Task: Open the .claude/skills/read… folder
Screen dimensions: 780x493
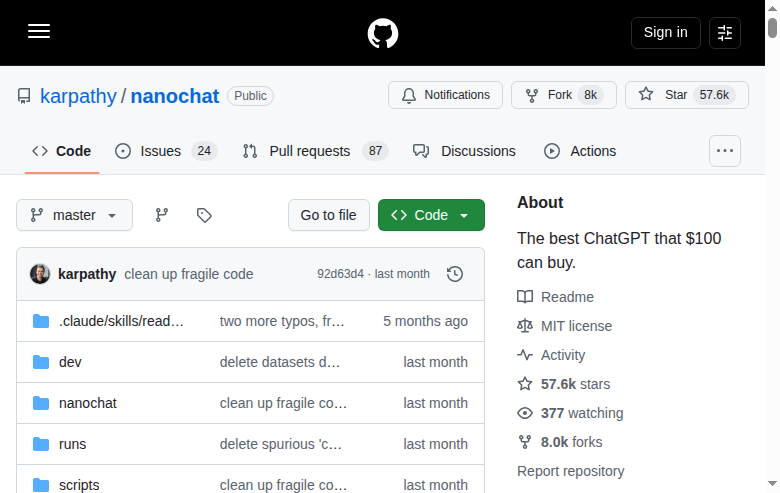Action: [x=121, y=321]
